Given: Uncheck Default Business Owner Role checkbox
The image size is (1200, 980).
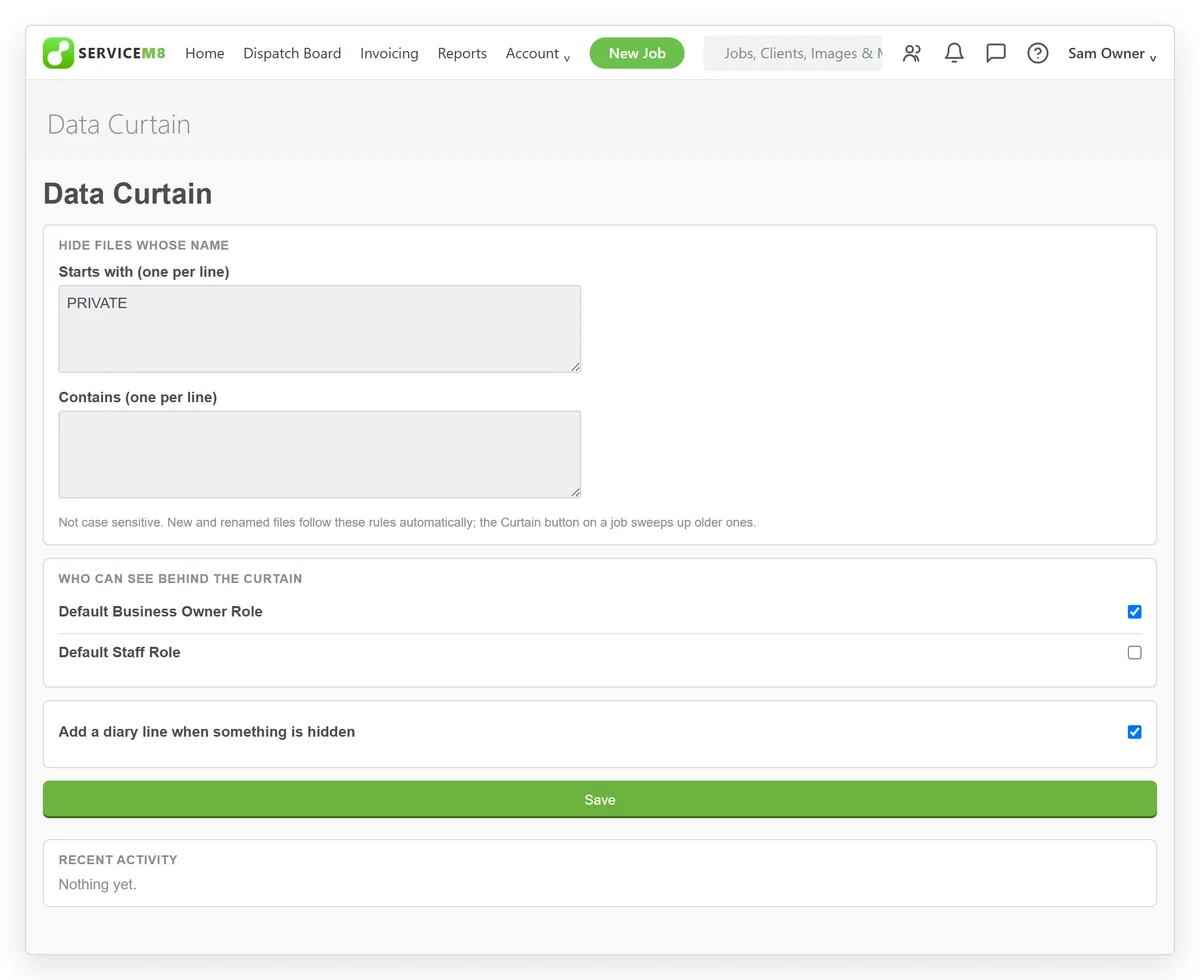Looking at the screenshot, I should click(x=1134, y=612).
